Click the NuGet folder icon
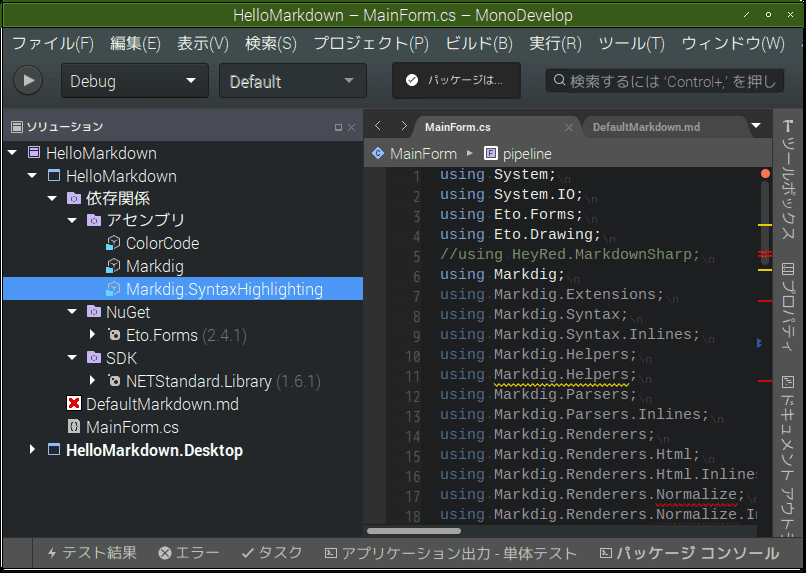 click(x=94, y=311)
